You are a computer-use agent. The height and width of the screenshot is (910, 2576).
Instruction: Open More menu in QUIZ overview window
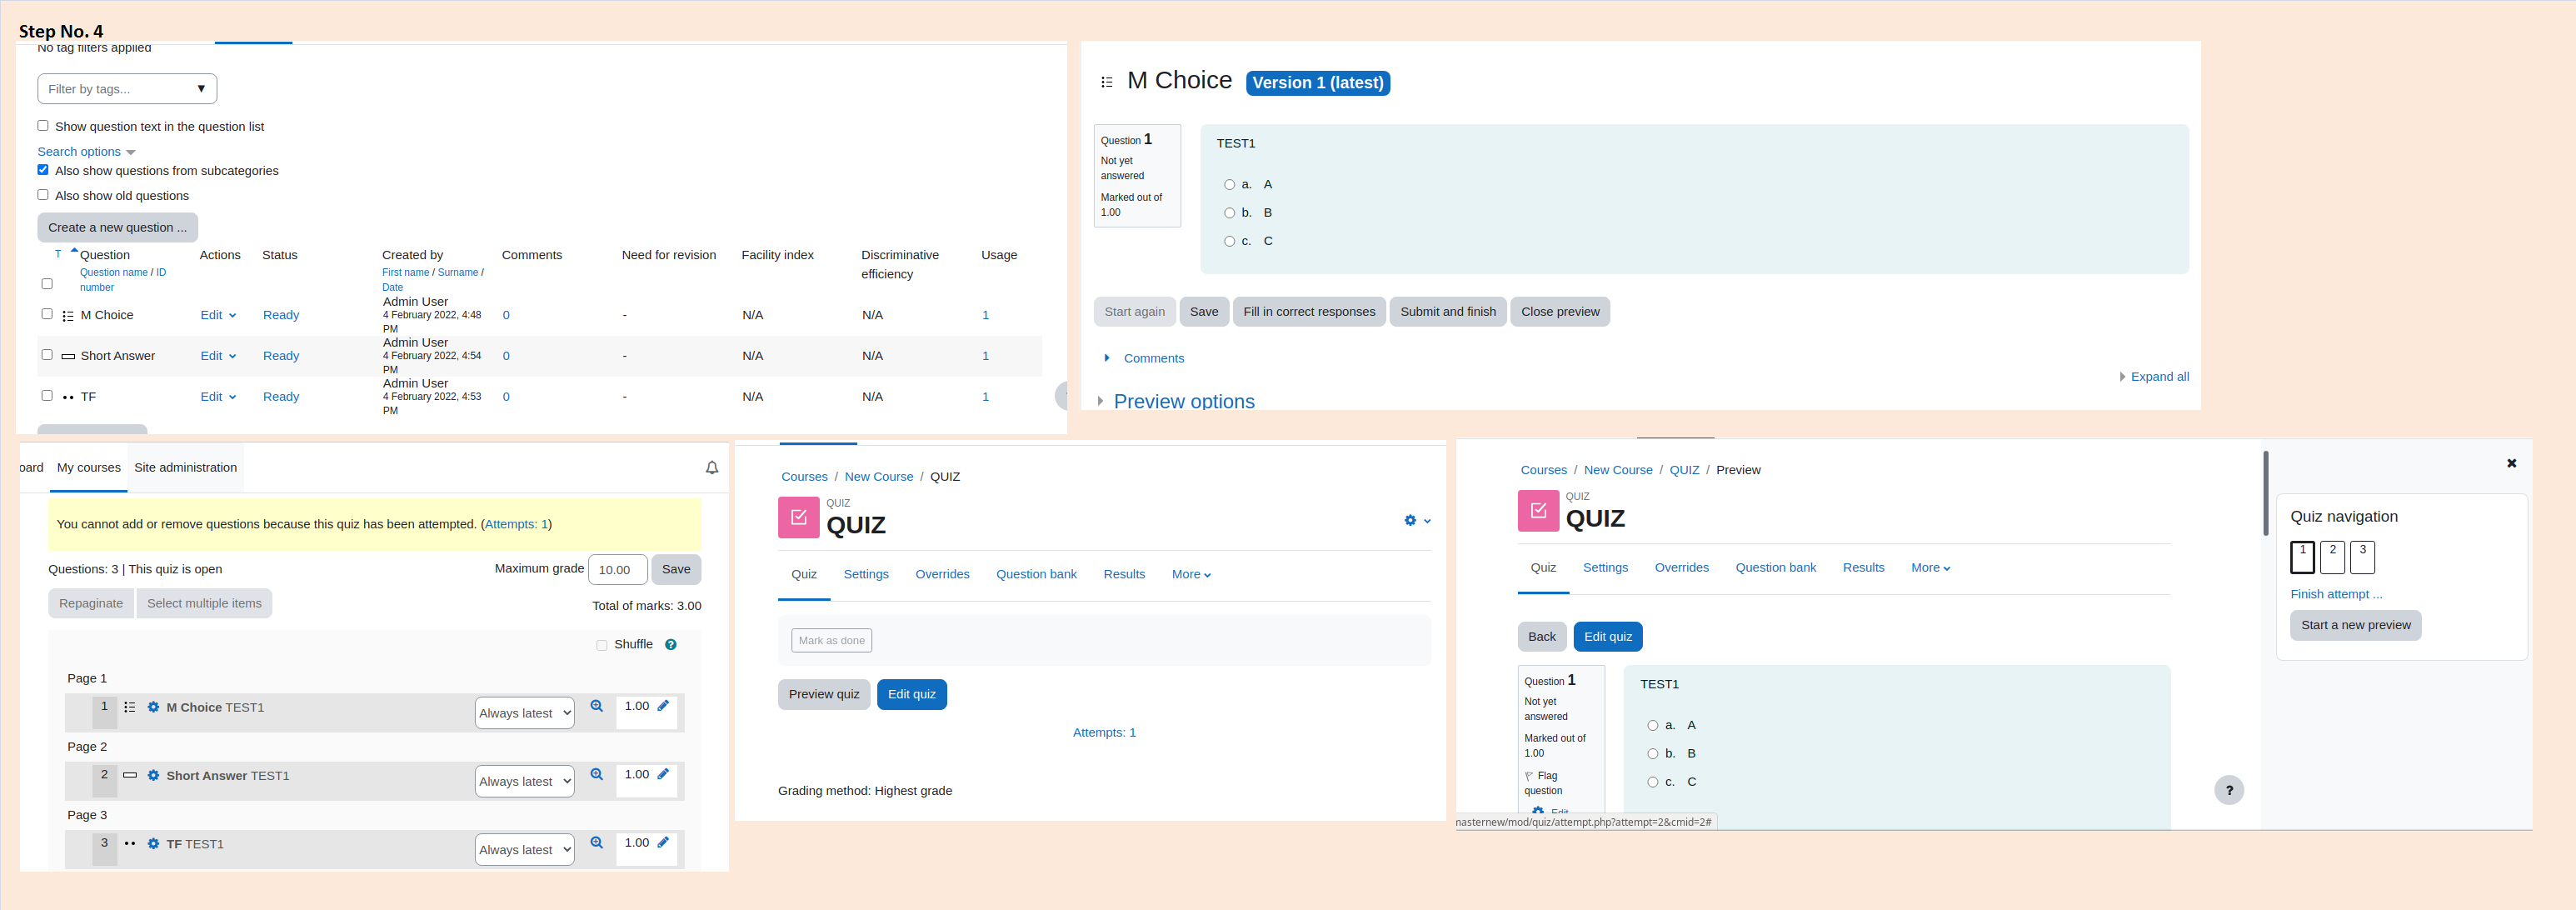[x=1191, y=574]
